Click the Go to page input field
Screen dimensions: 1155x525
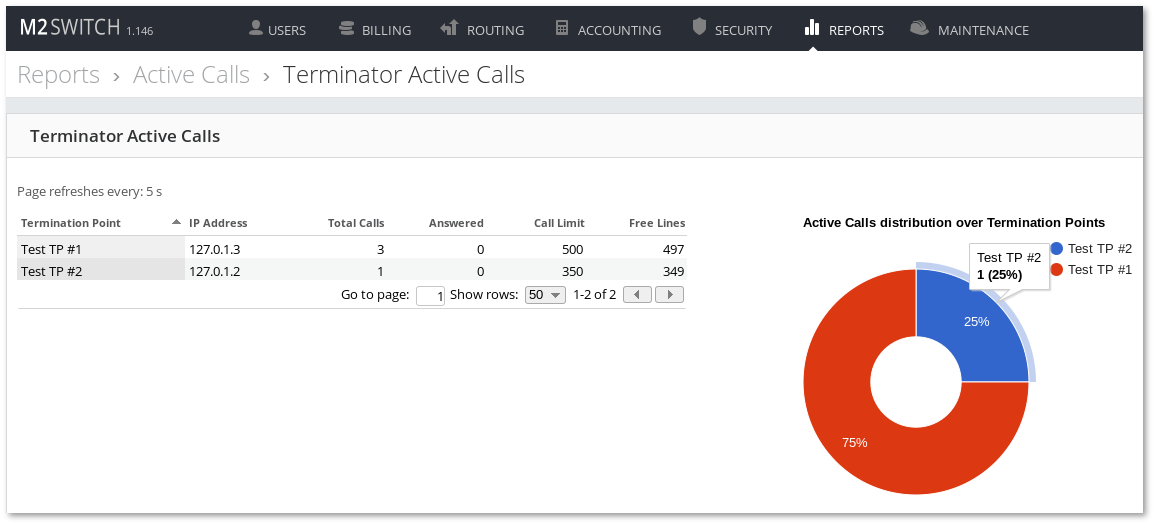tap(430, 296)
